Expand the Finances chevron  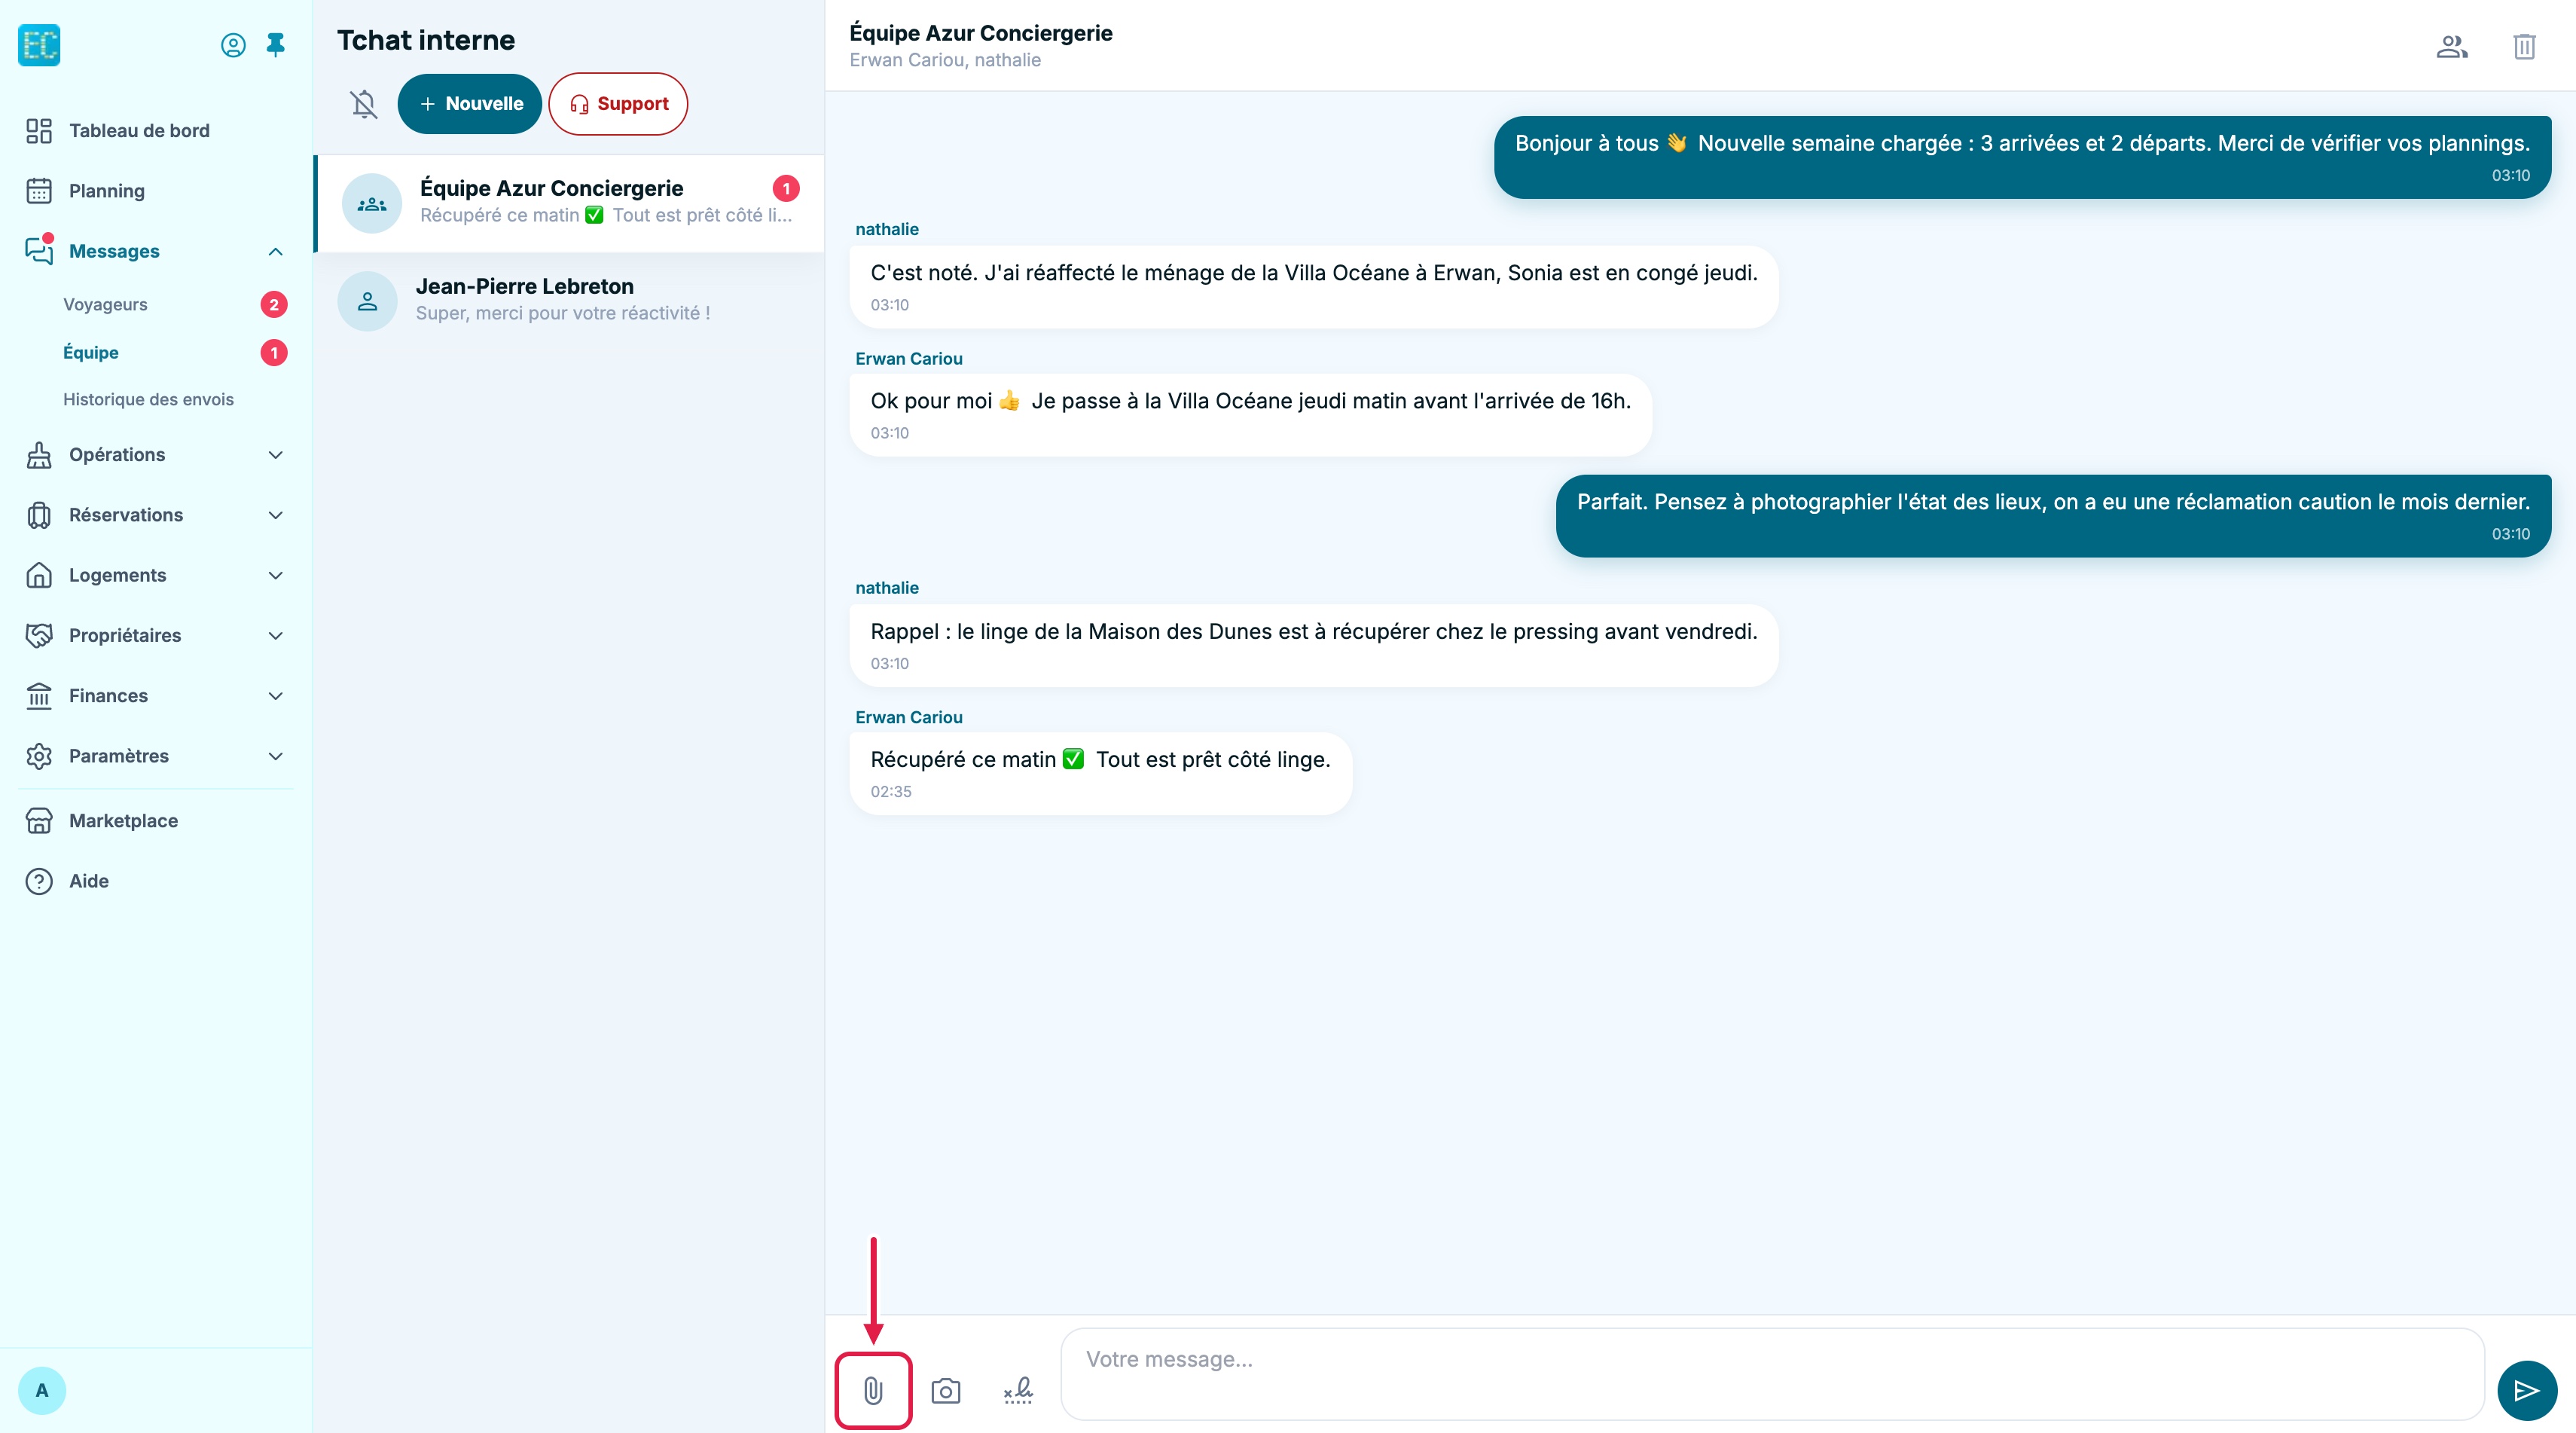[x=276, y=696]
